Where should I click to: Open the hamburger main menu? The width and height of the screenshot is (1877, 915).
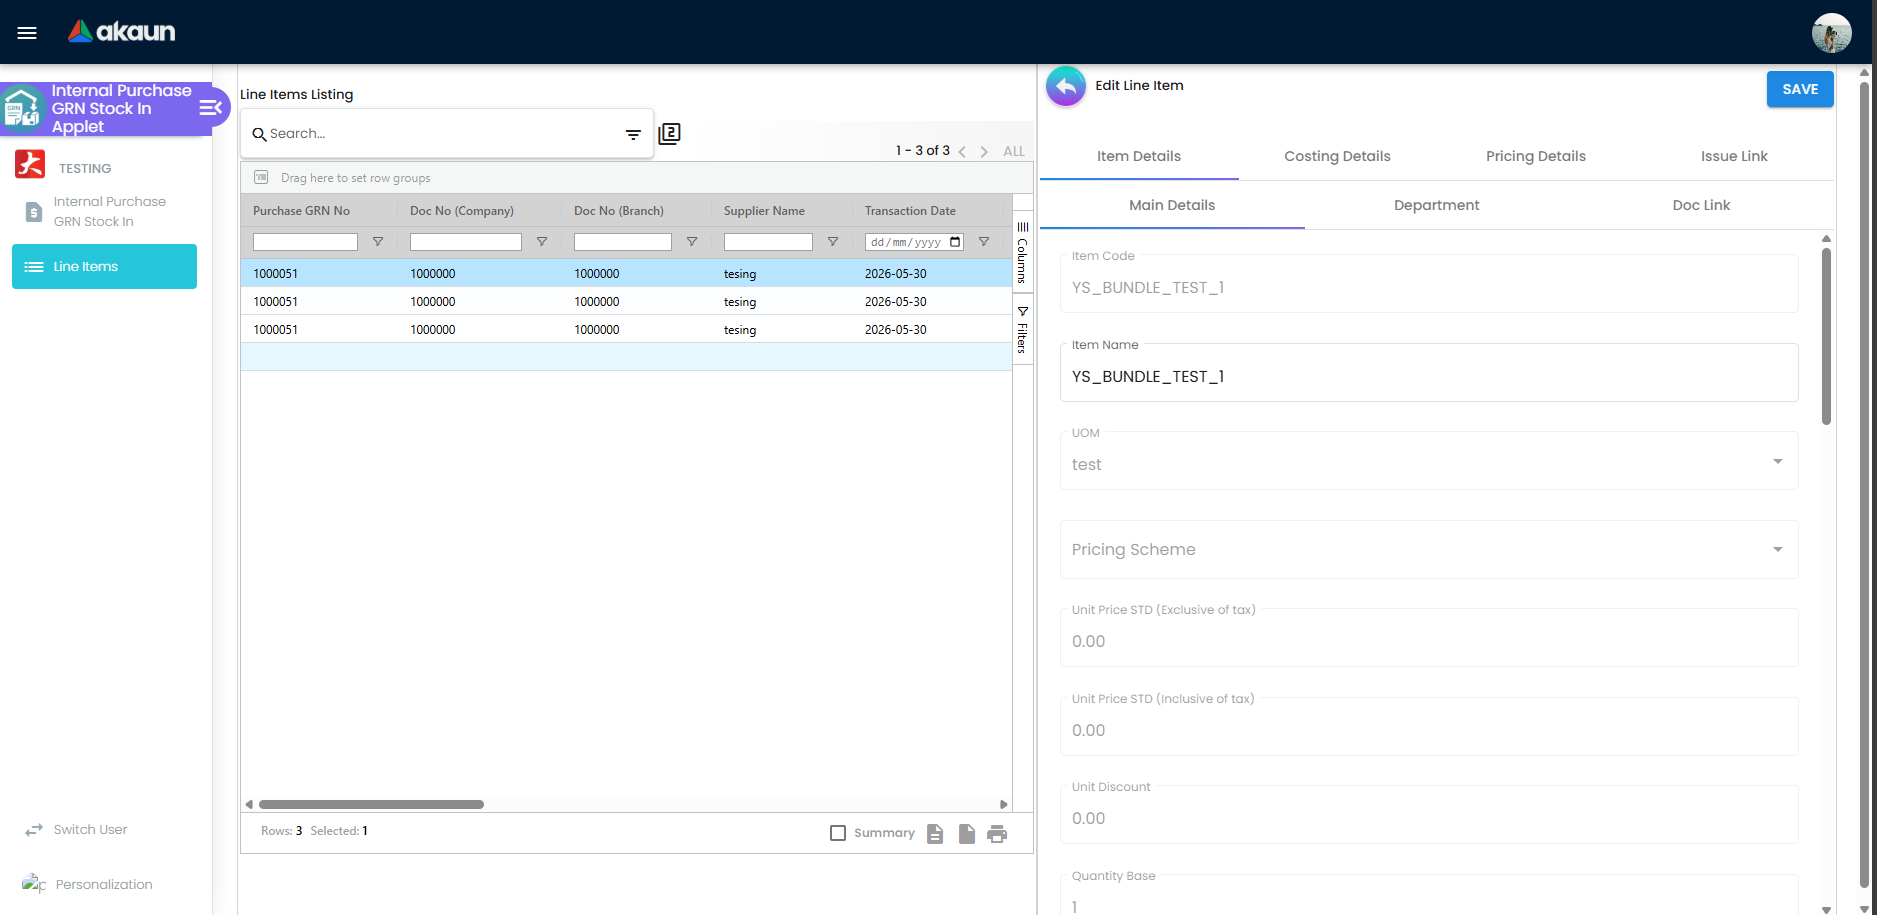pos(27,33)
